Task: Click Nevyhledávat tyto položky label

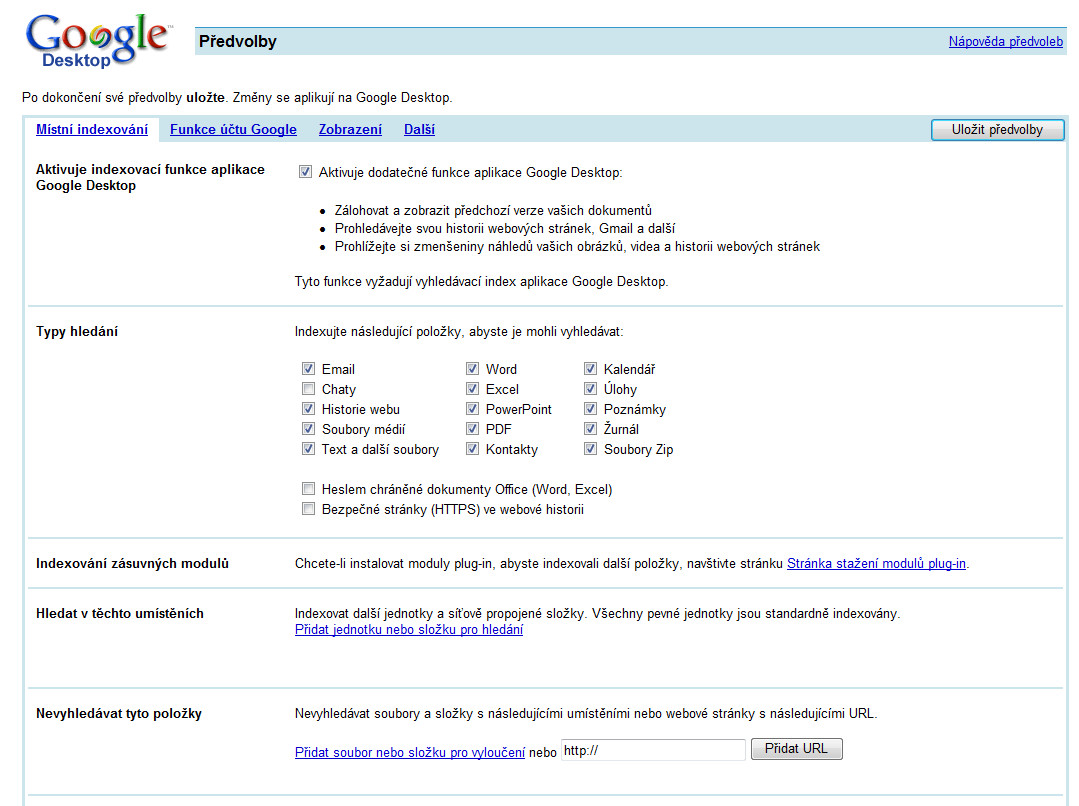Action: (x=119, y=713)
